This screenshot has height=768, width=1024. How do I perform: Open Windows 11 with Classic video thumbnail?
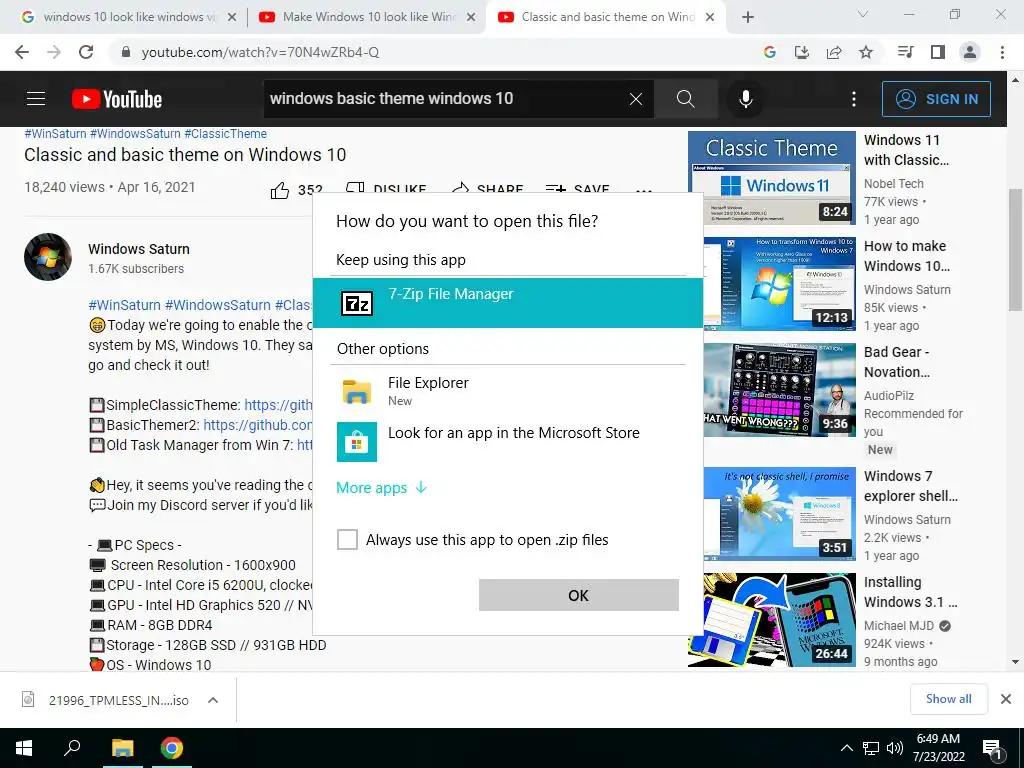click(x=771, y=178)
